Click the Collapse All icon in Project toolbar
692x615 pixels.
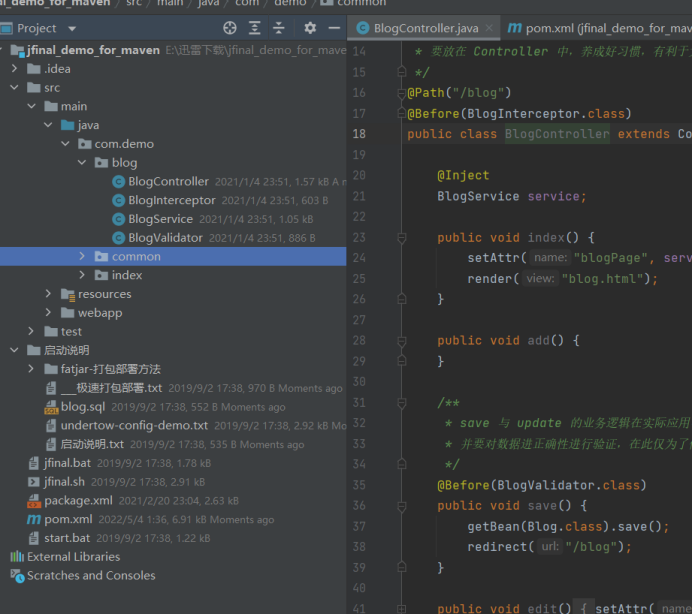(x=278, y=28)
